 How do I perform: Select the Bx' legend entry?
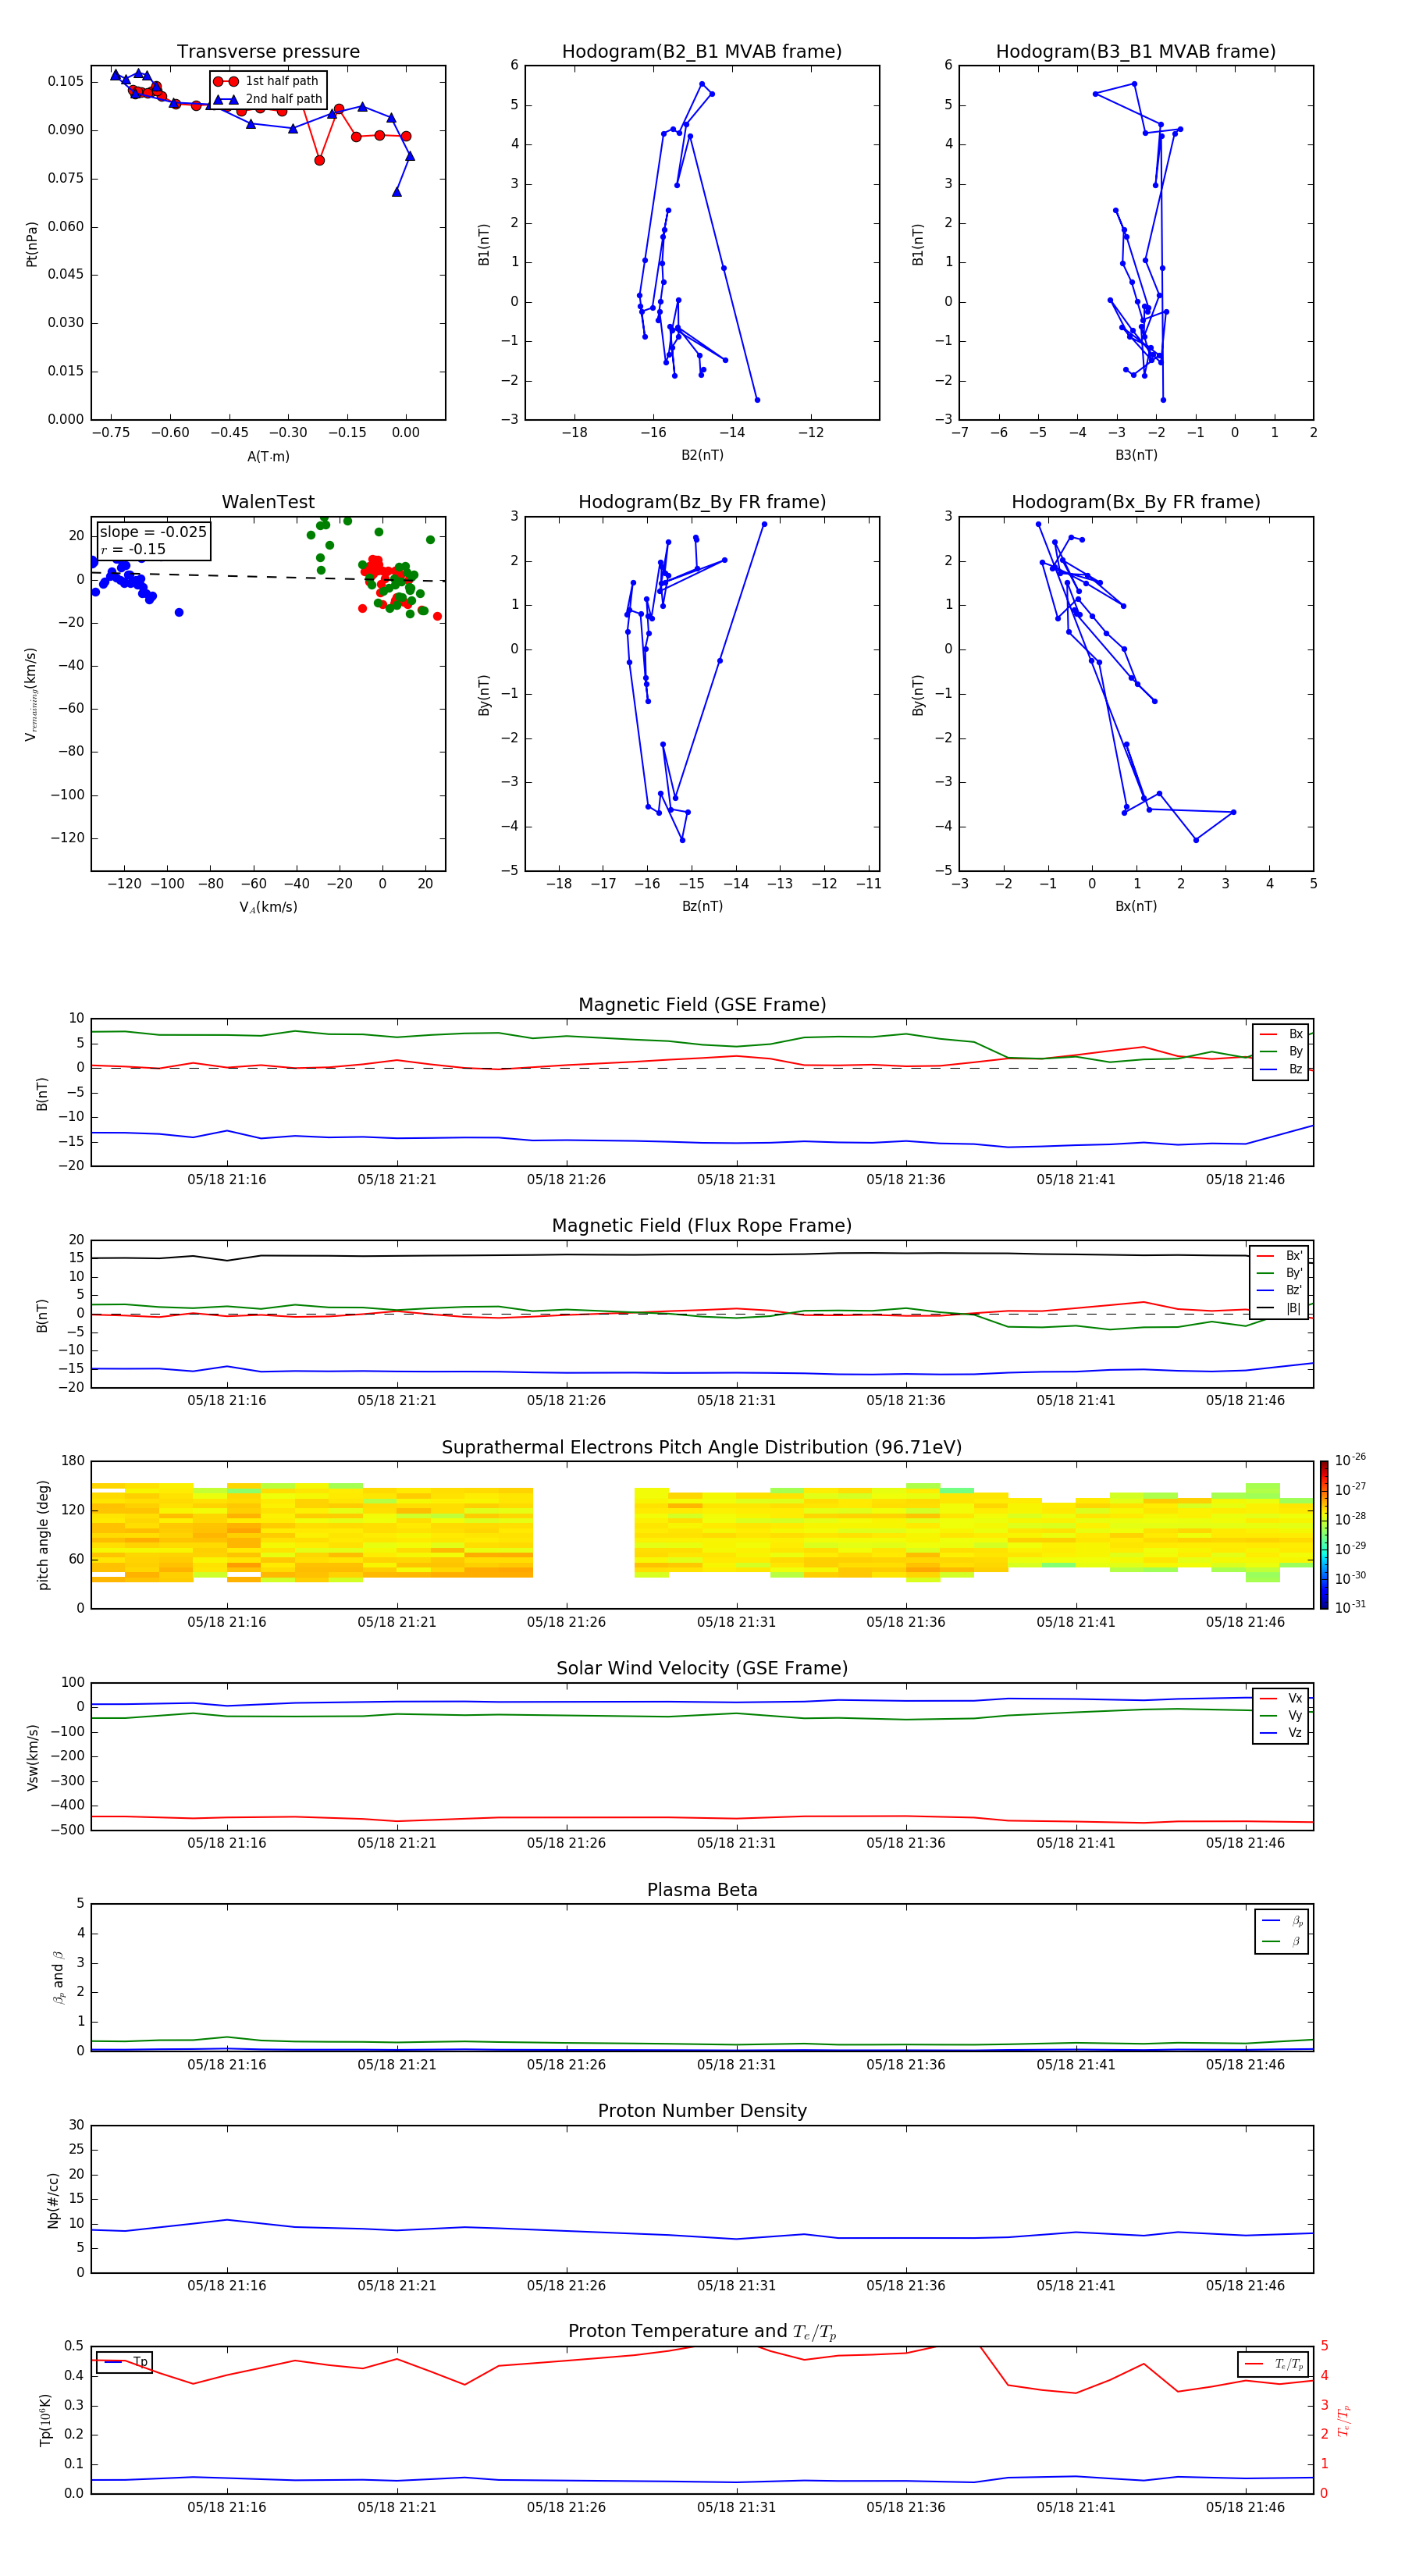(x=1280, y=1256)
